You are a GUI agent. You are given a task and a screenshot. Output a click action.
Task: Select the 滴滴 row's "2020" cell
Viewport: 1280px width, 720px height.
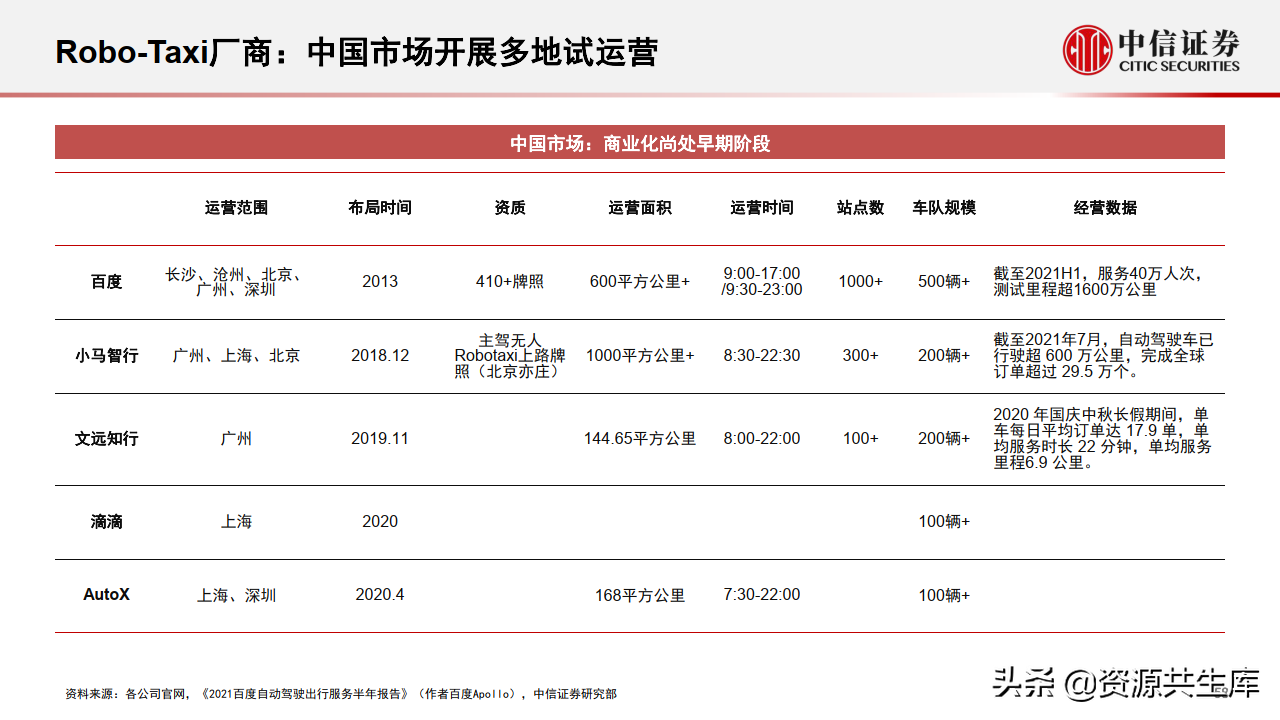[380, 522]
